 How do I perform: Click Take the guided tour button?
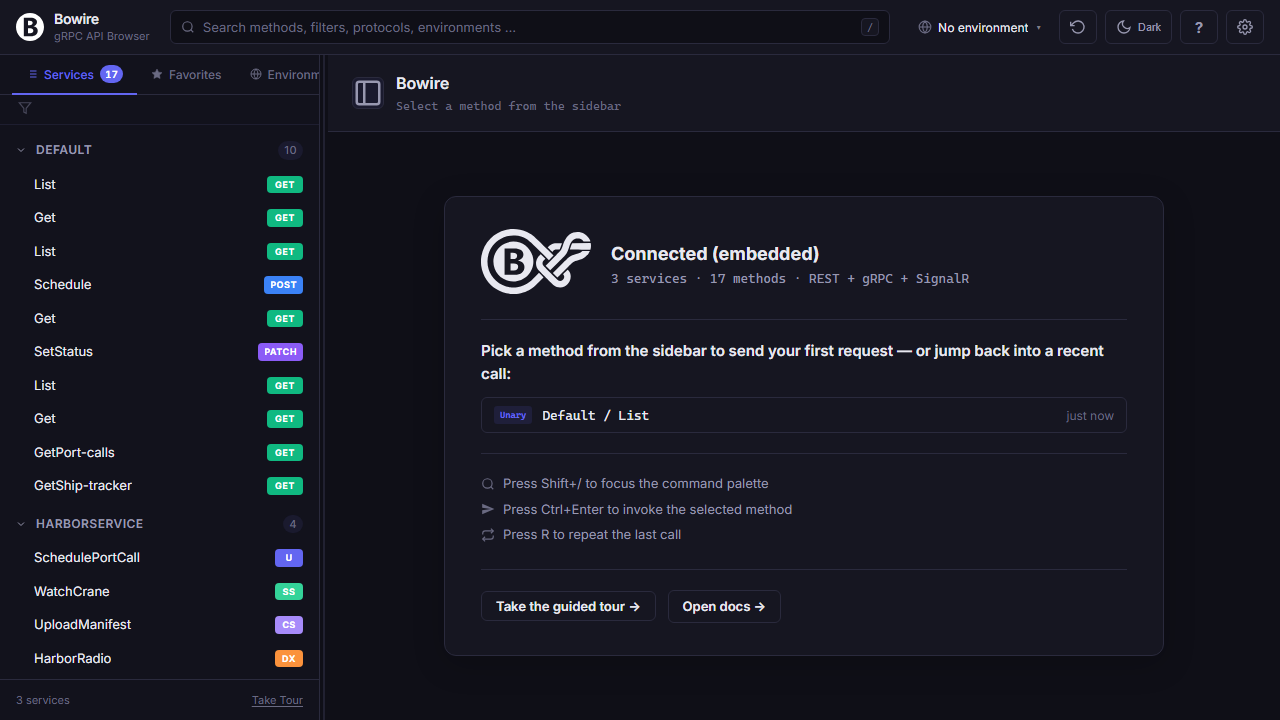tap(568, 606)
